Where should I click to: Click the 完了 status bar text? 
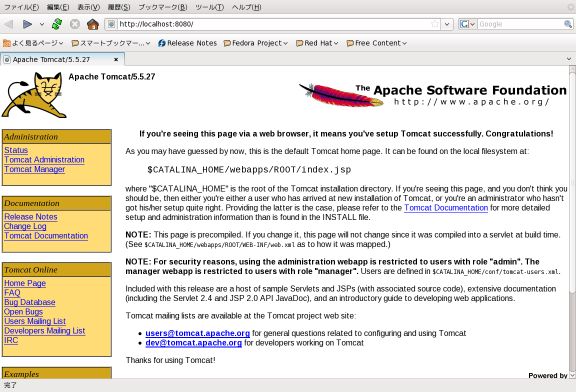10,385
